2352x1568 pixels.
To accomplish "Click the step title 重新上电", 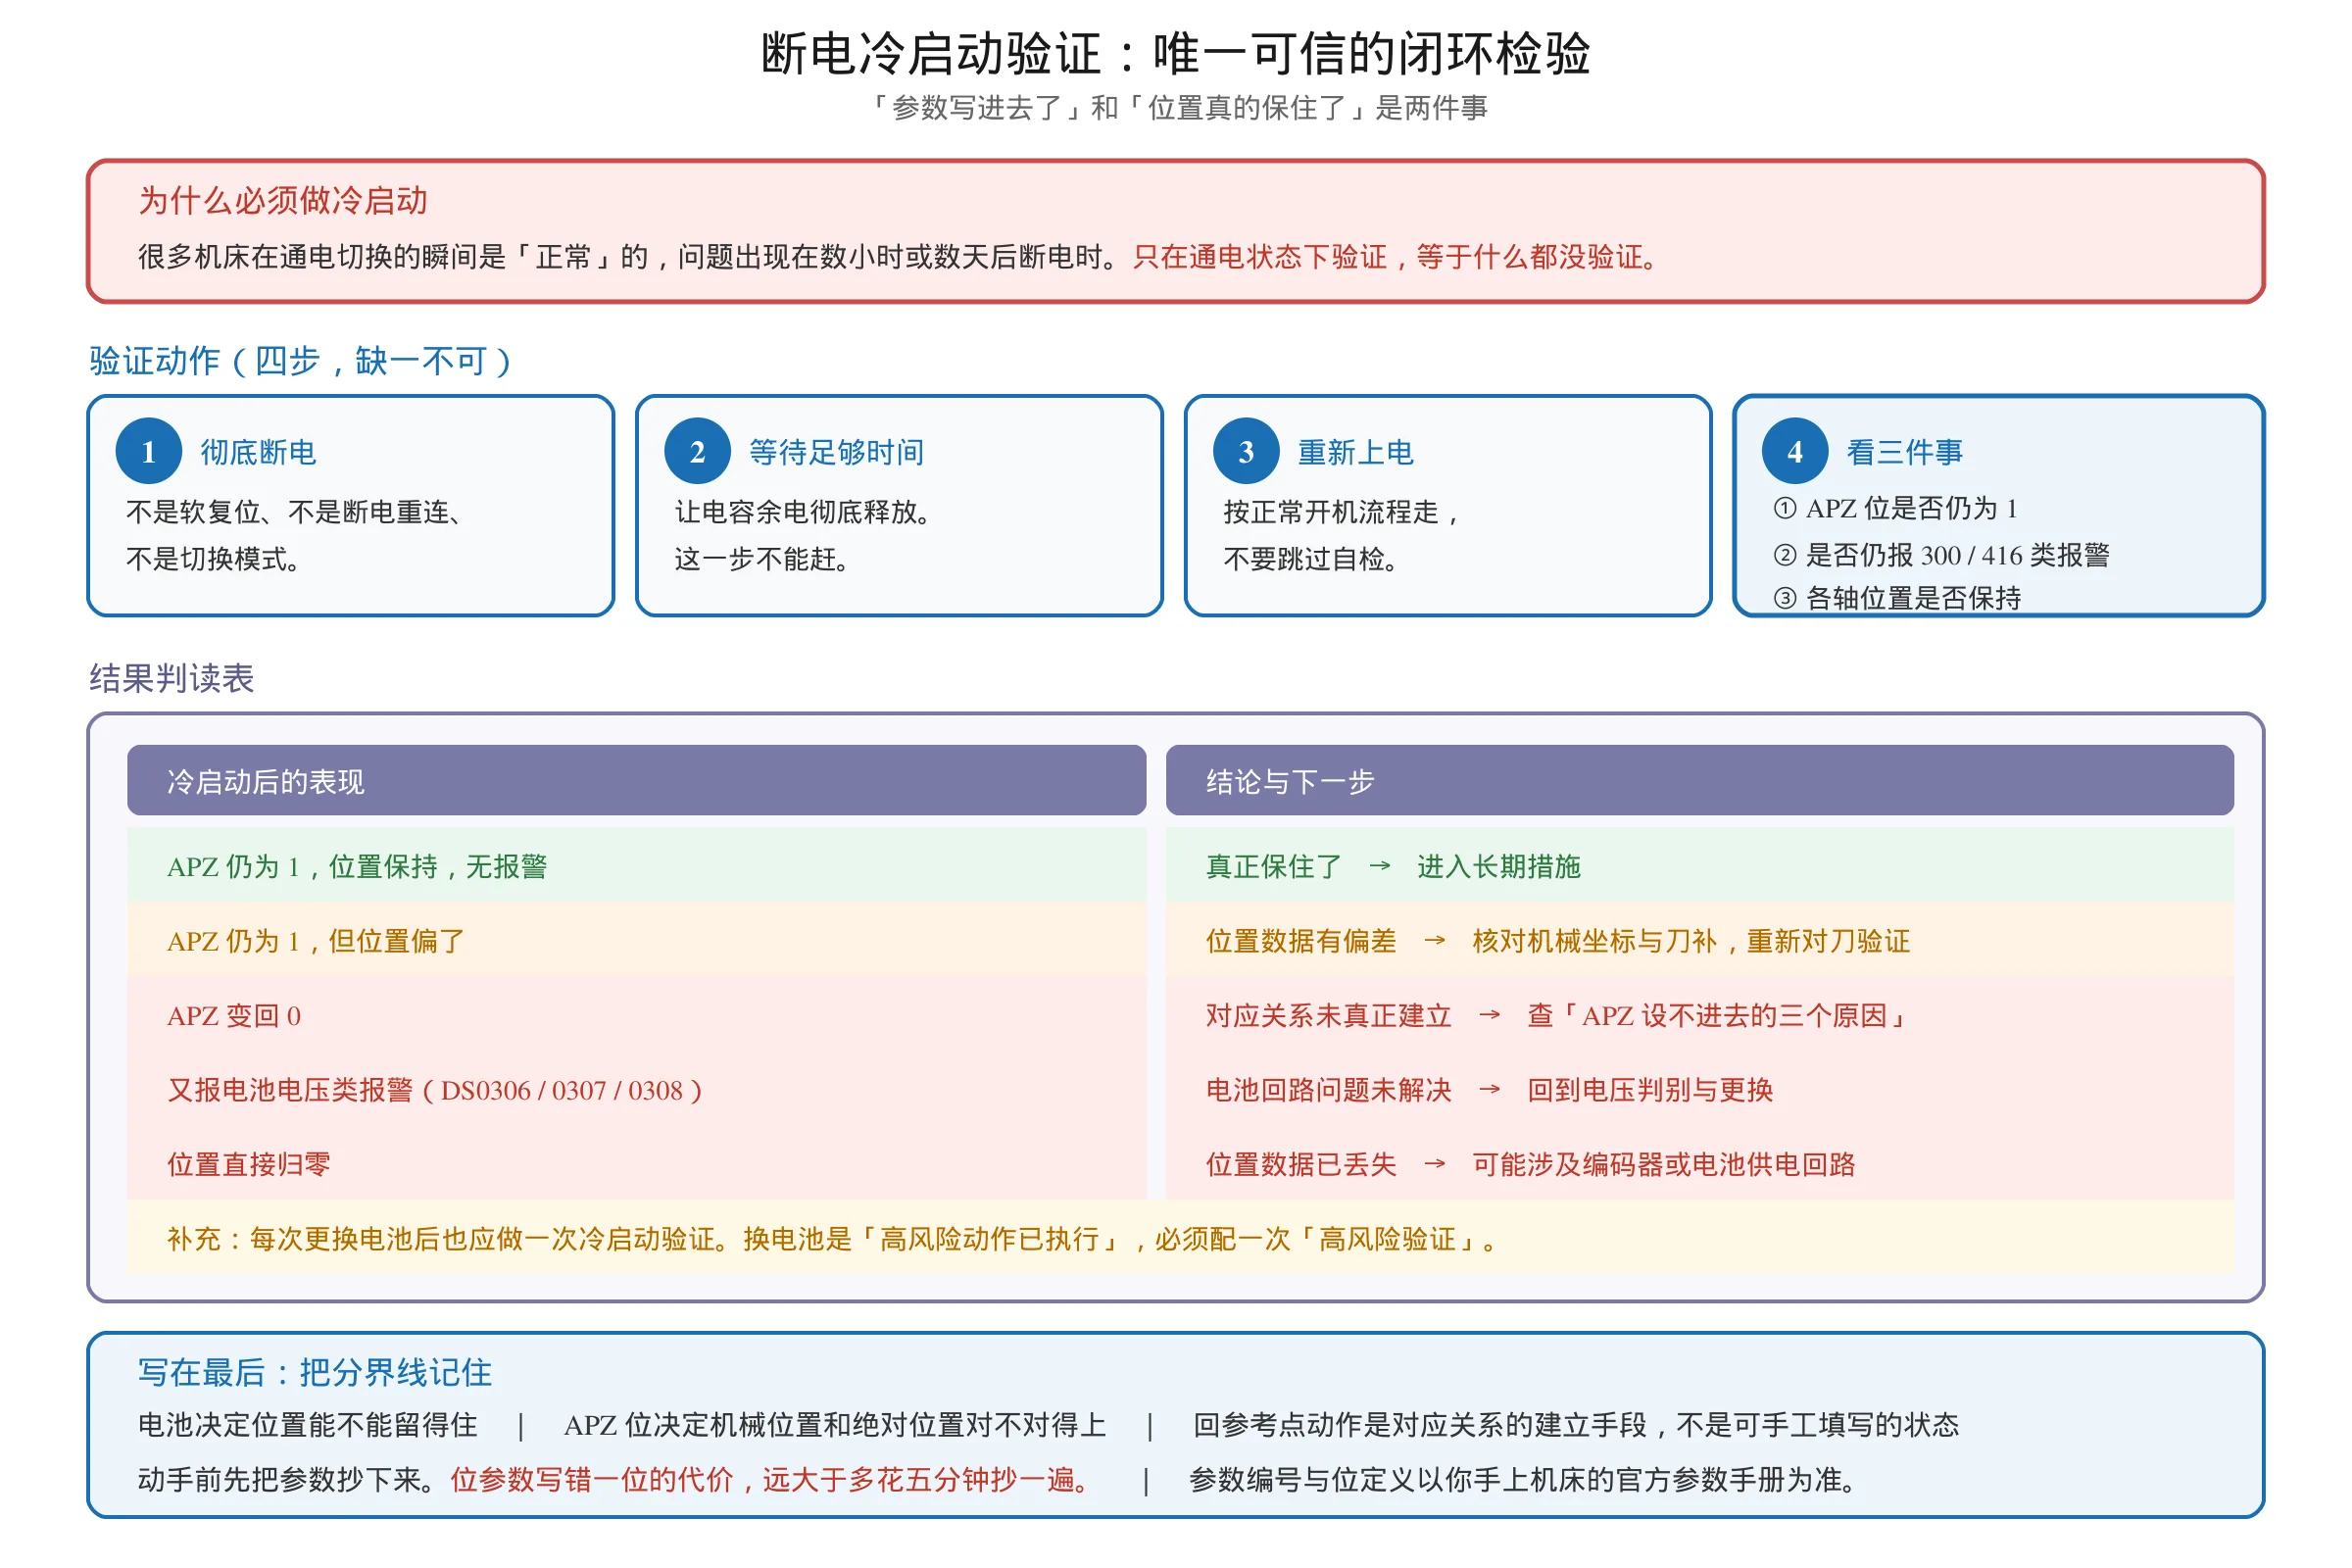I will click(1356, 453).
